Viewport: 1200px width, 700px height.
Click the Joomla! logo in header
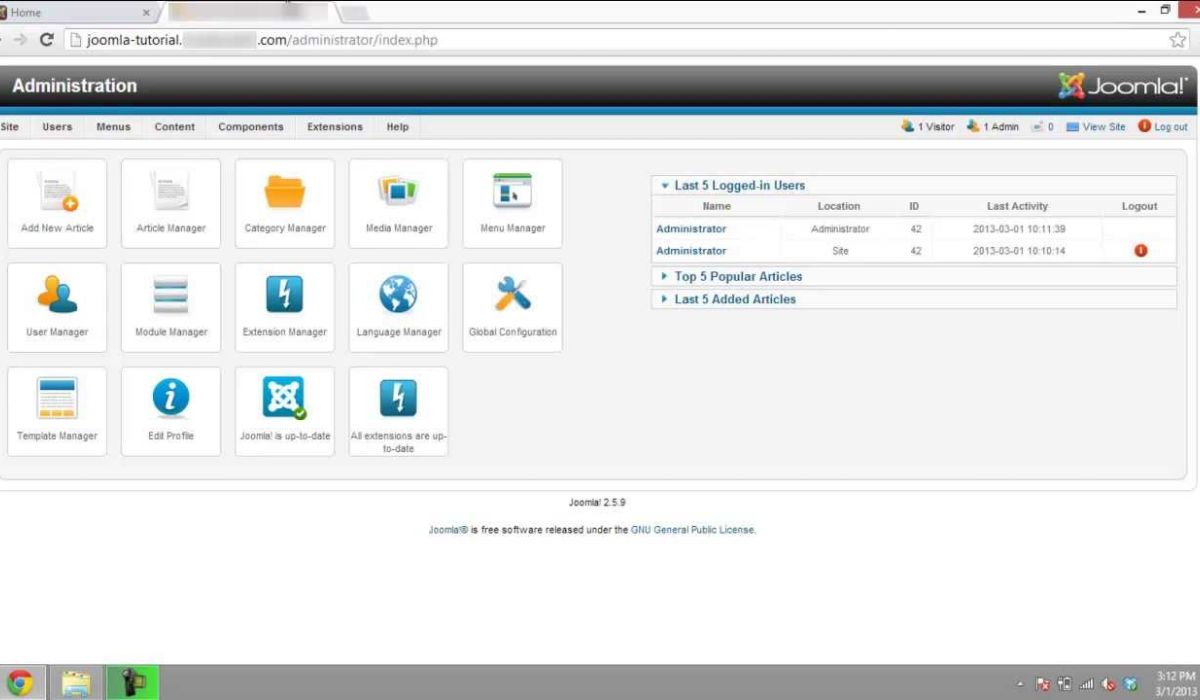tap(1122, 86)
